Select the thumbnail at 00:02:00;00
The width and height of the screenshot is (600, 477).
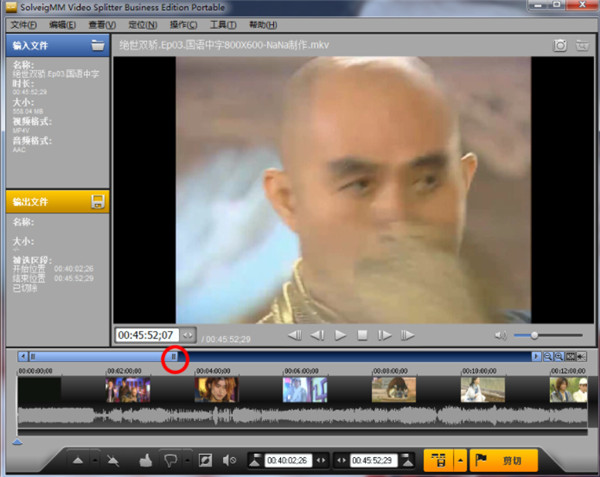(x=128, y=389)
